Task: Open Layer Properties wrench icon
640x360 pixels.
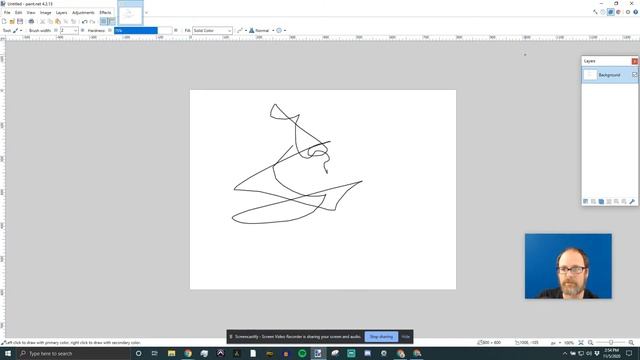Action: pos(632,202)
